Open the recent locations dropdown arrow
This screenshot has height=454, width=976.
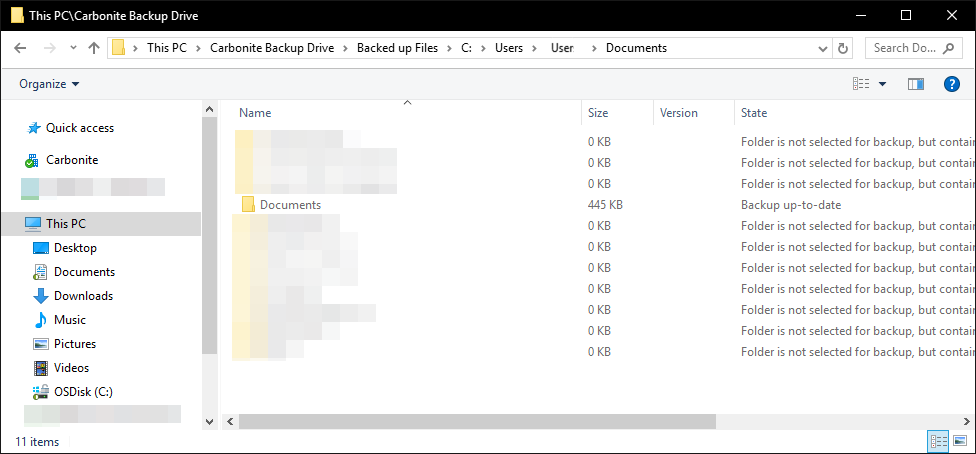coord(73,48)
